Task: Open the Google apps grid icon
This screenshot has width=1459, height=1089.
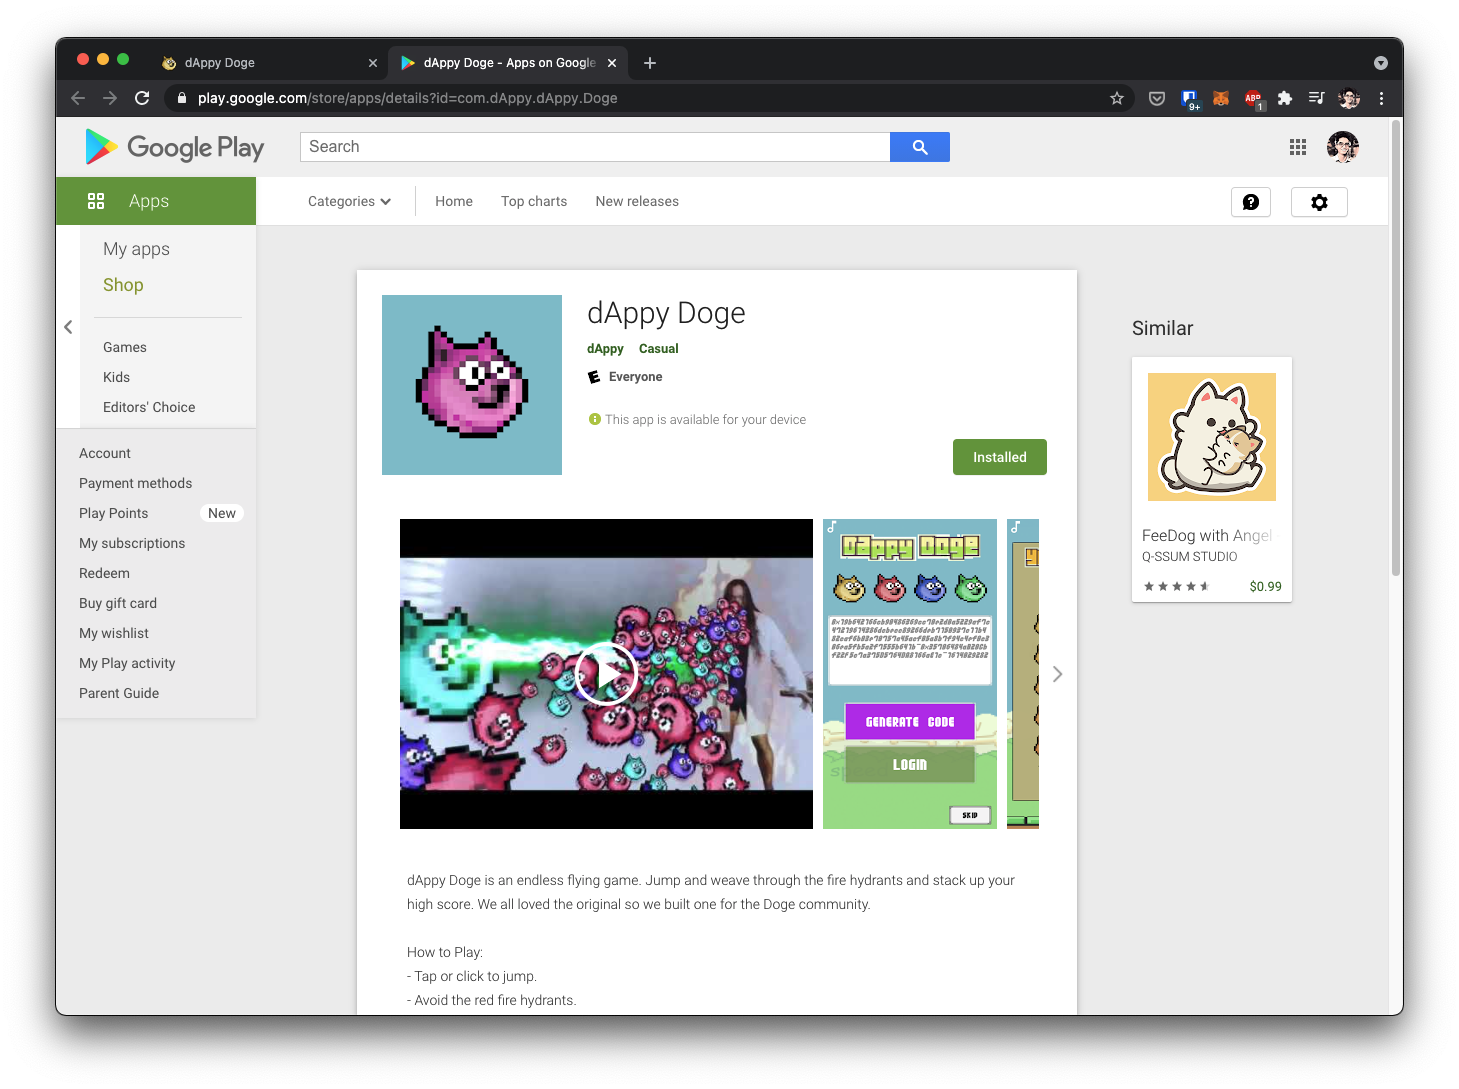Action: (x=1298, y=147)
